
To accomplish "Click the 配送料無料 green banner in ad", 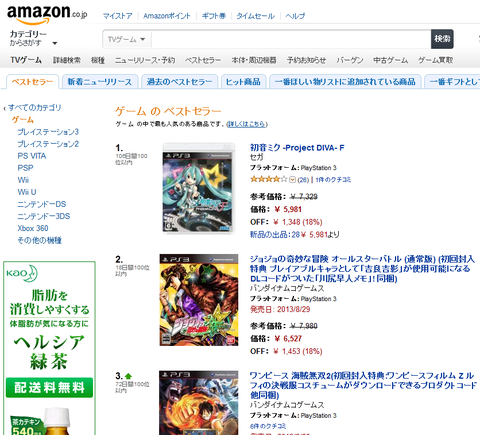I will click(x=49, y=388).
